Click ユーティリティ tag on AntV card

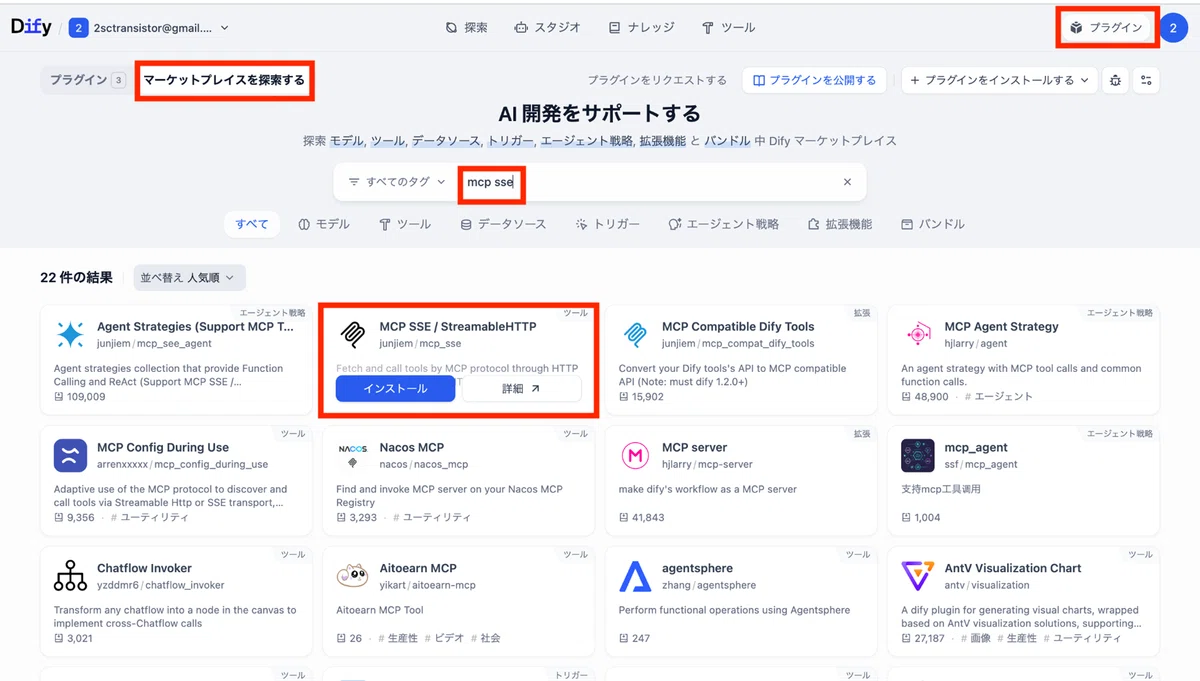pyautogui.click(x=1081, y=638)
